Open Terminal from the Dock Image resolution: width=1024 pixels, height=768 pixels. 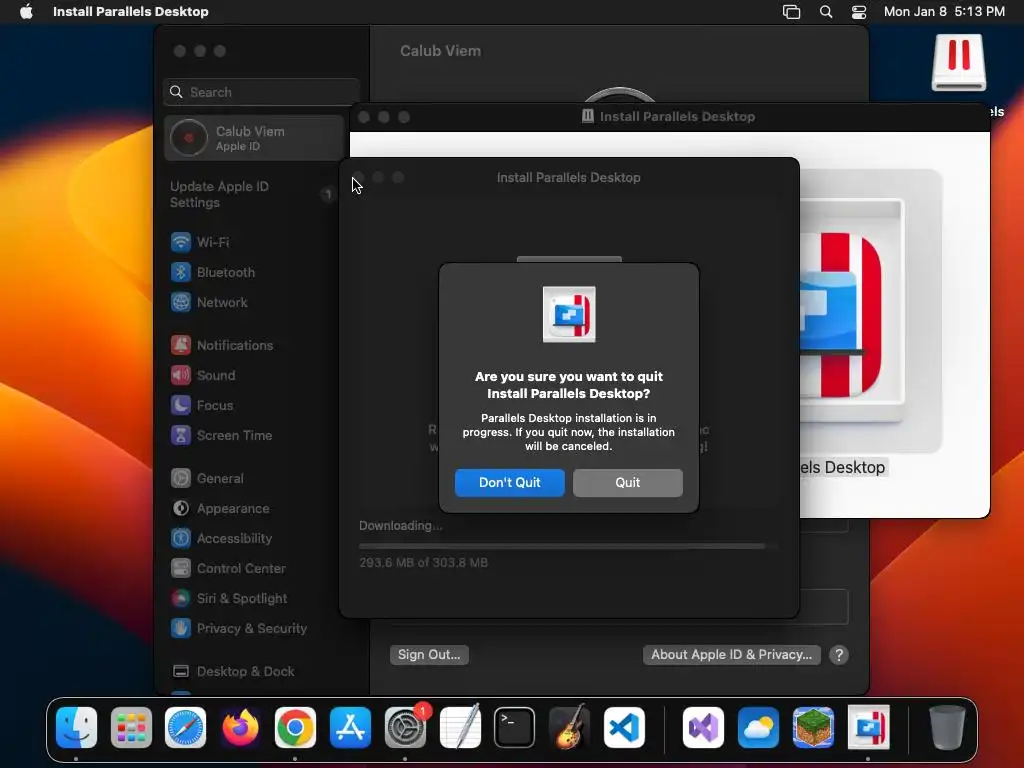(x=515, y=728)
